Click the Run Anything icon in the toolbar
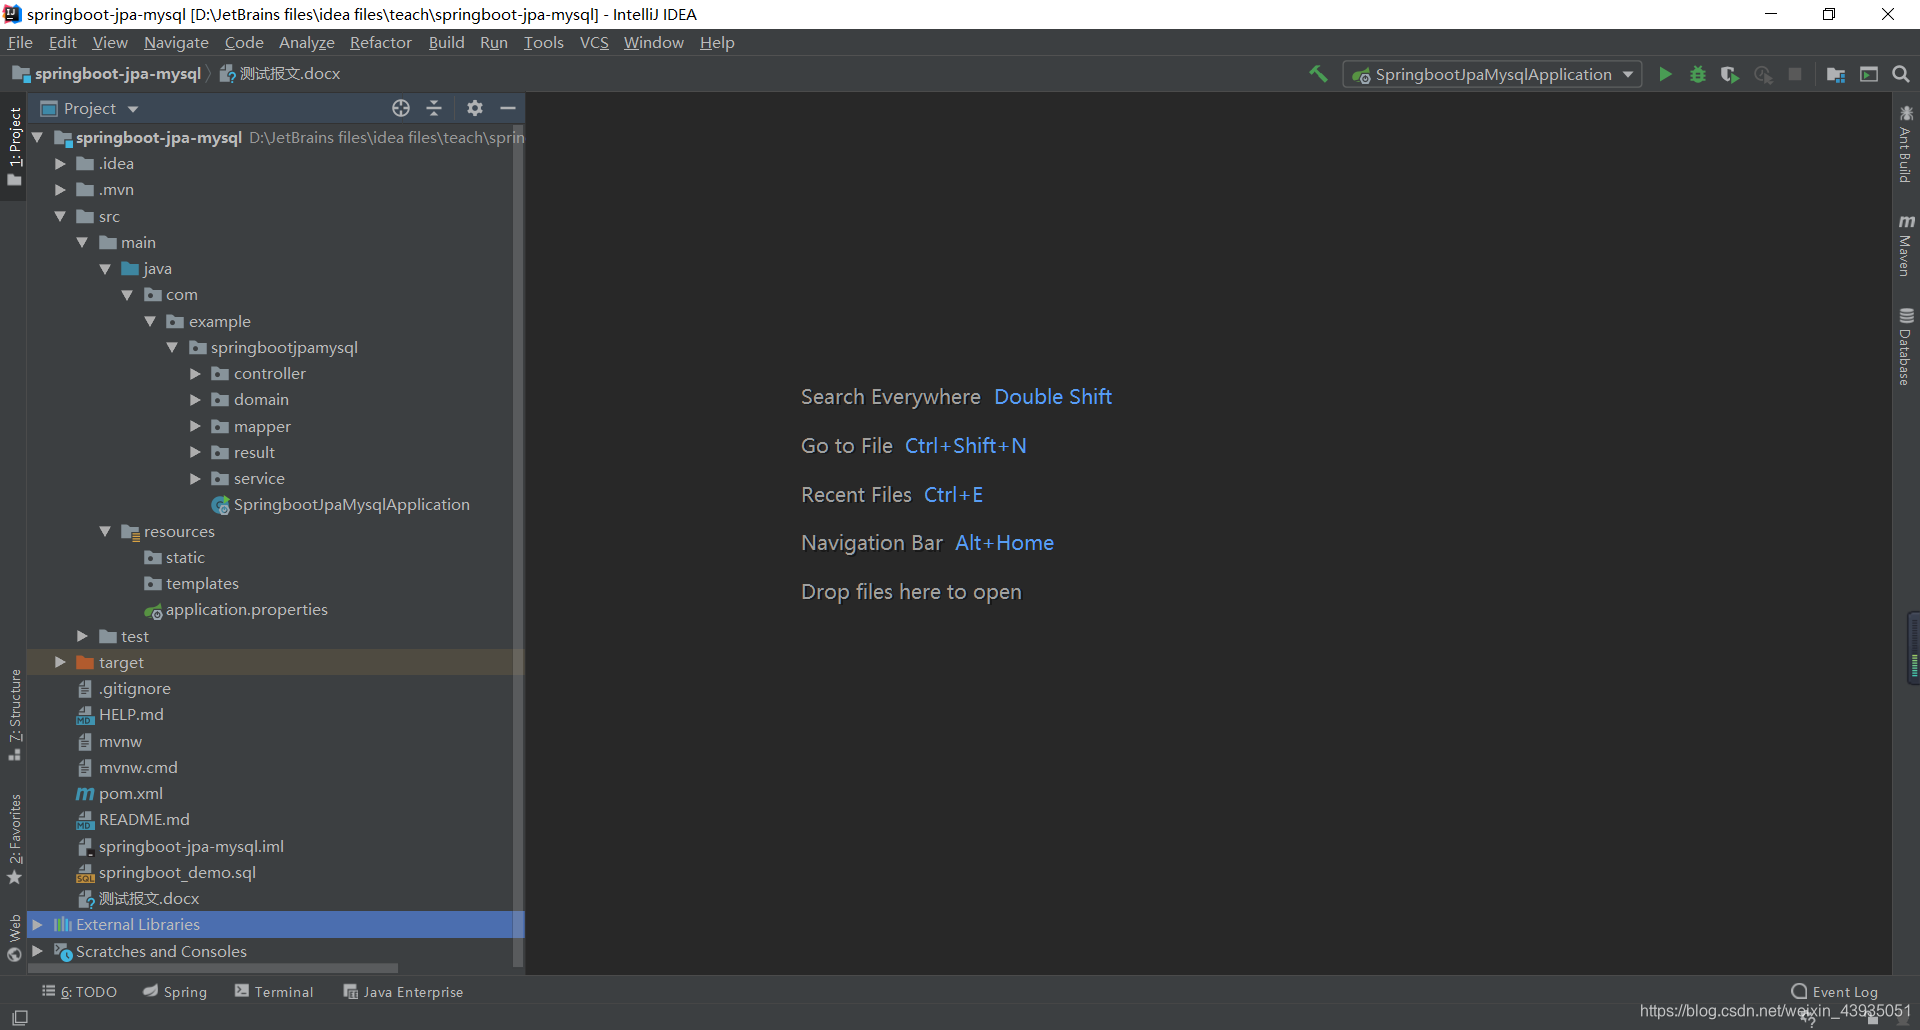 pyautogui.click(x=1869, y=74)
